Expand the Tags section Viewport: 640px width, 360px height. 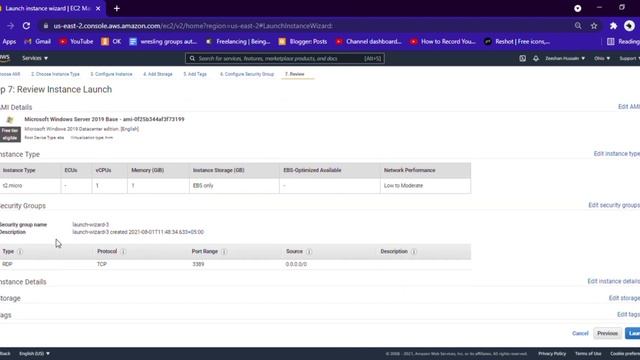point(6,315)
